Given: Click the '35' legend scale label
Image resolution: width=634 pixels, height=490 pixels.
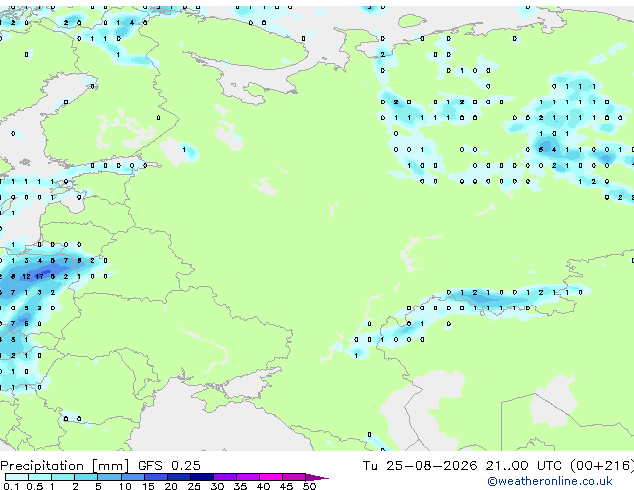Looking at the screenshot, I should [240, 486].
